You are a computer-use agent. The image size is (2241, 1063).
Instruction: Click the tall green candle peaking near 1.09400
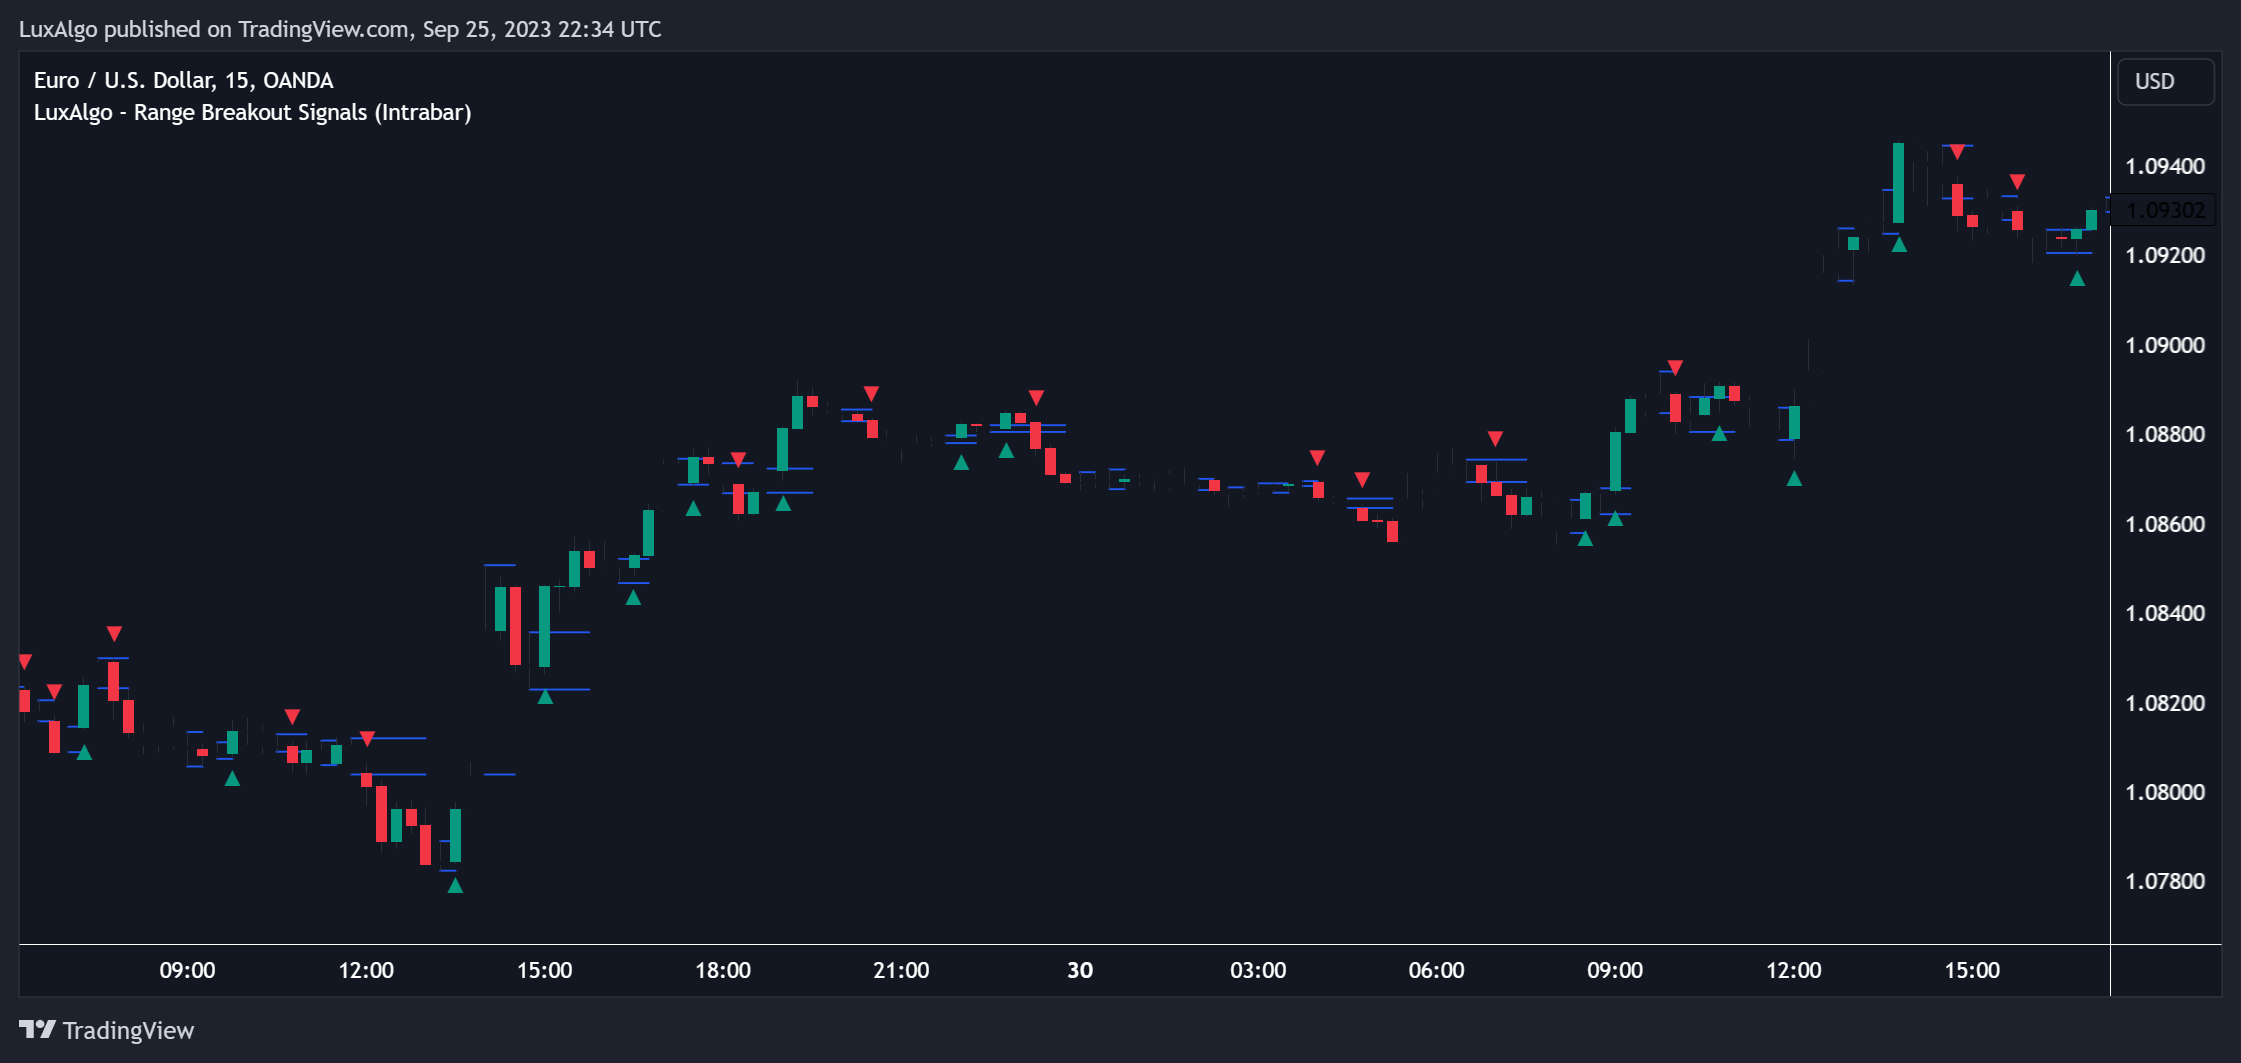pyautogui.click(x=1898, y=183)
